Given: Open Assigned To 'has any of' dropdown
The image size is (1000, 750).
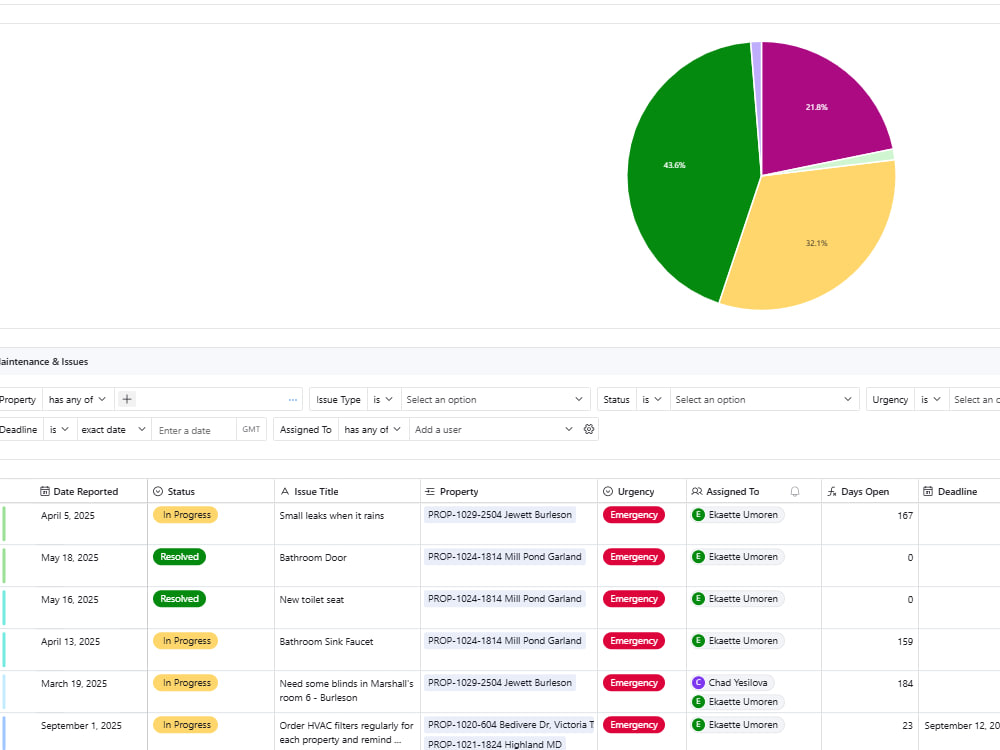Looking at the screenshot, I should point(373,429).
